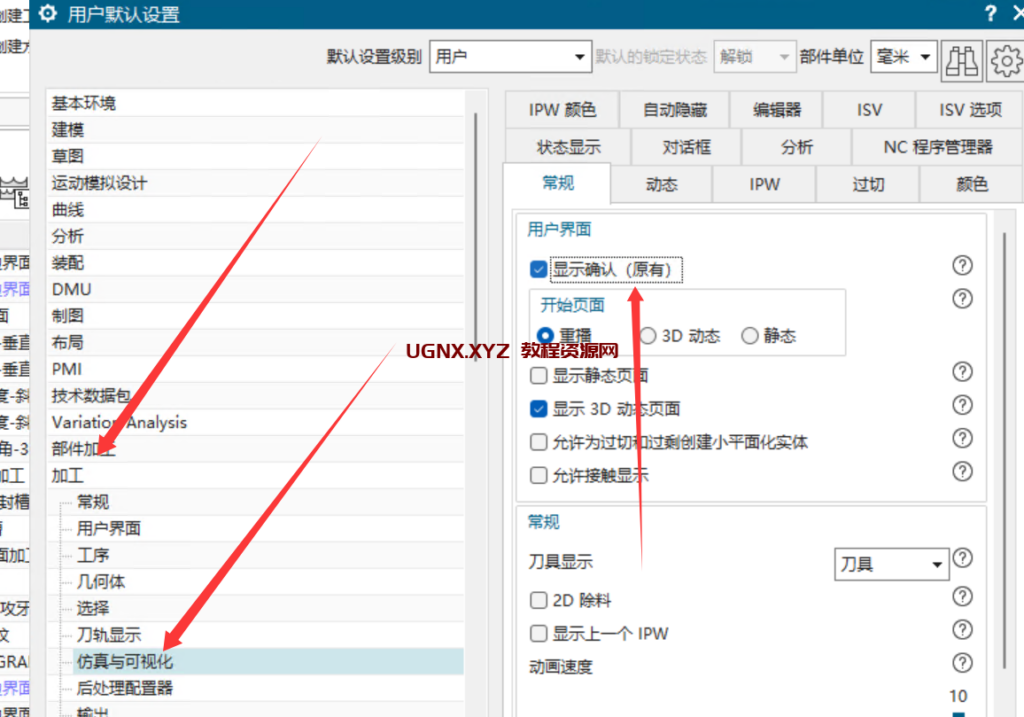Open the 刀具显示 dropdown showing 刀具
The height and width of the screenshot is (717, 1024).
point(890,564)
